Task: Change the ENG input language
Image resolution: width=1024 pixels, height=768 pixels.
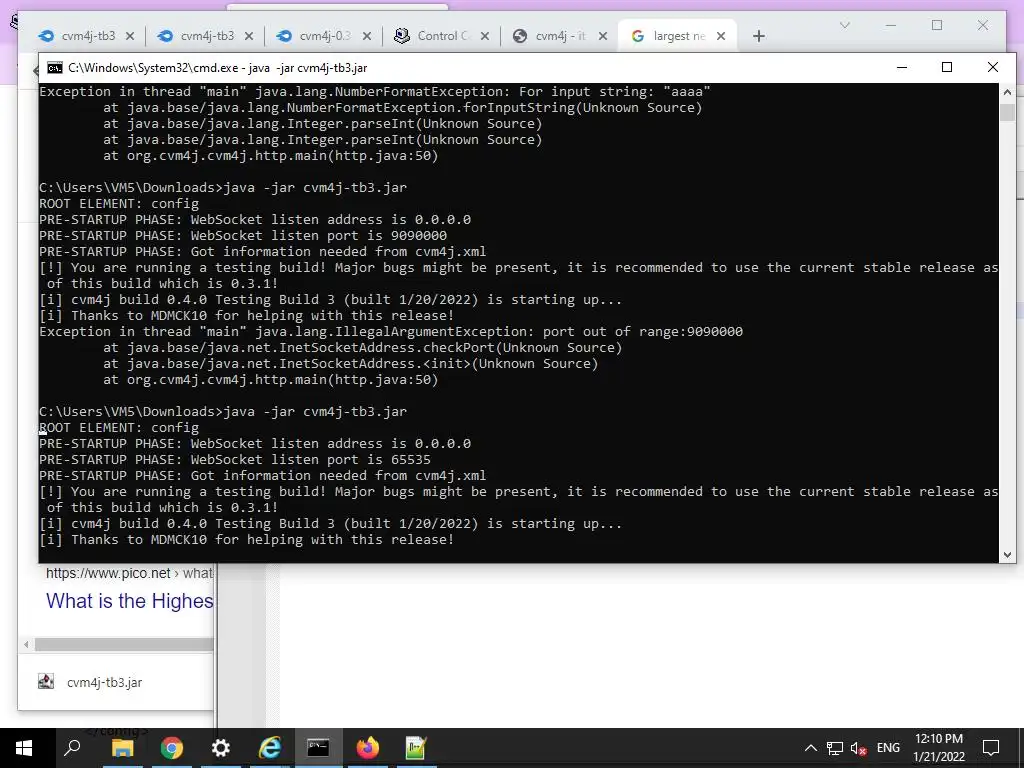Action: click(x=888, y=748)
